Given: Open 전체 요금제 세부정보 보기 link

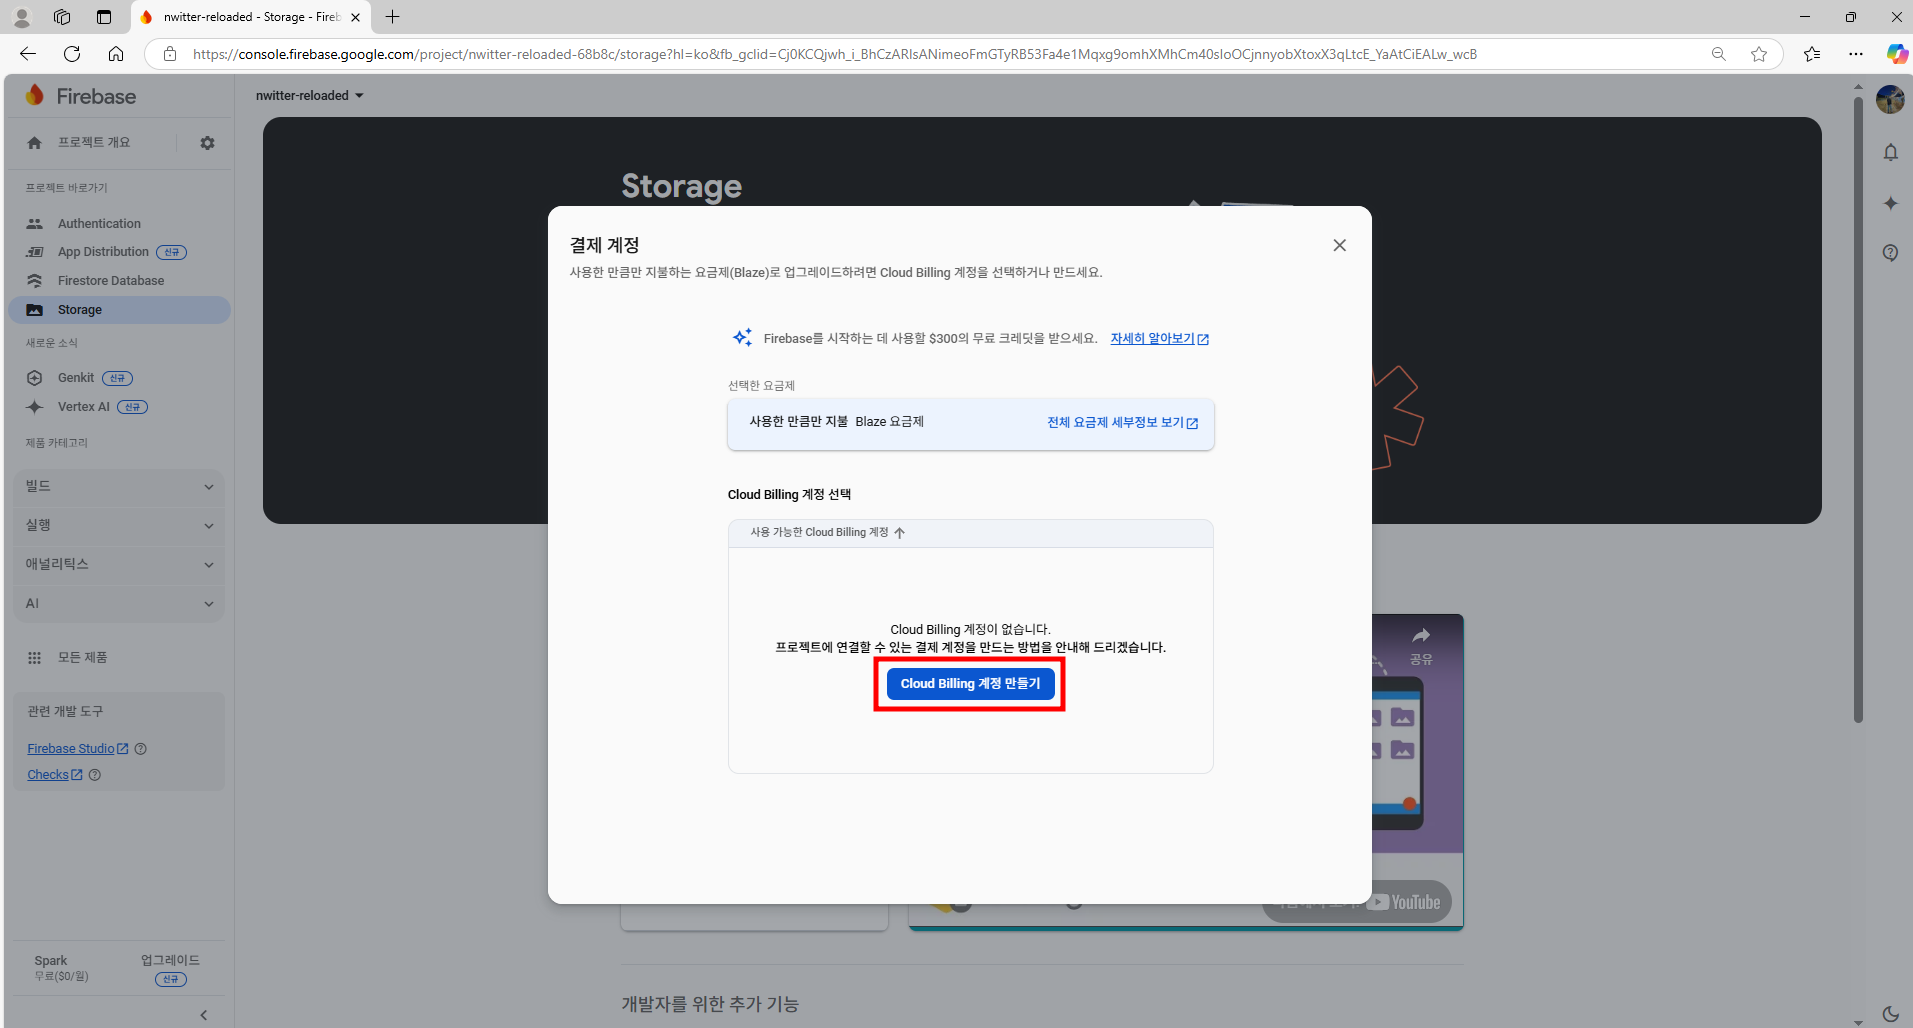Looking at the screenshot, I should (x=1123, y=423).
